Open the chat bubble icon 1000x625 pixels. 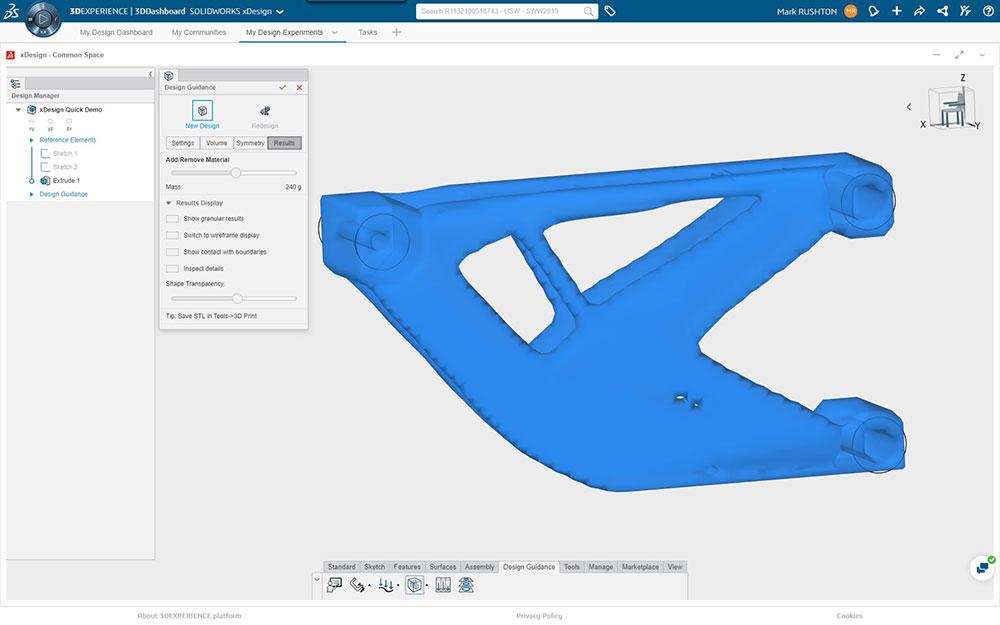pyautogui.click(x=983, y=567)
